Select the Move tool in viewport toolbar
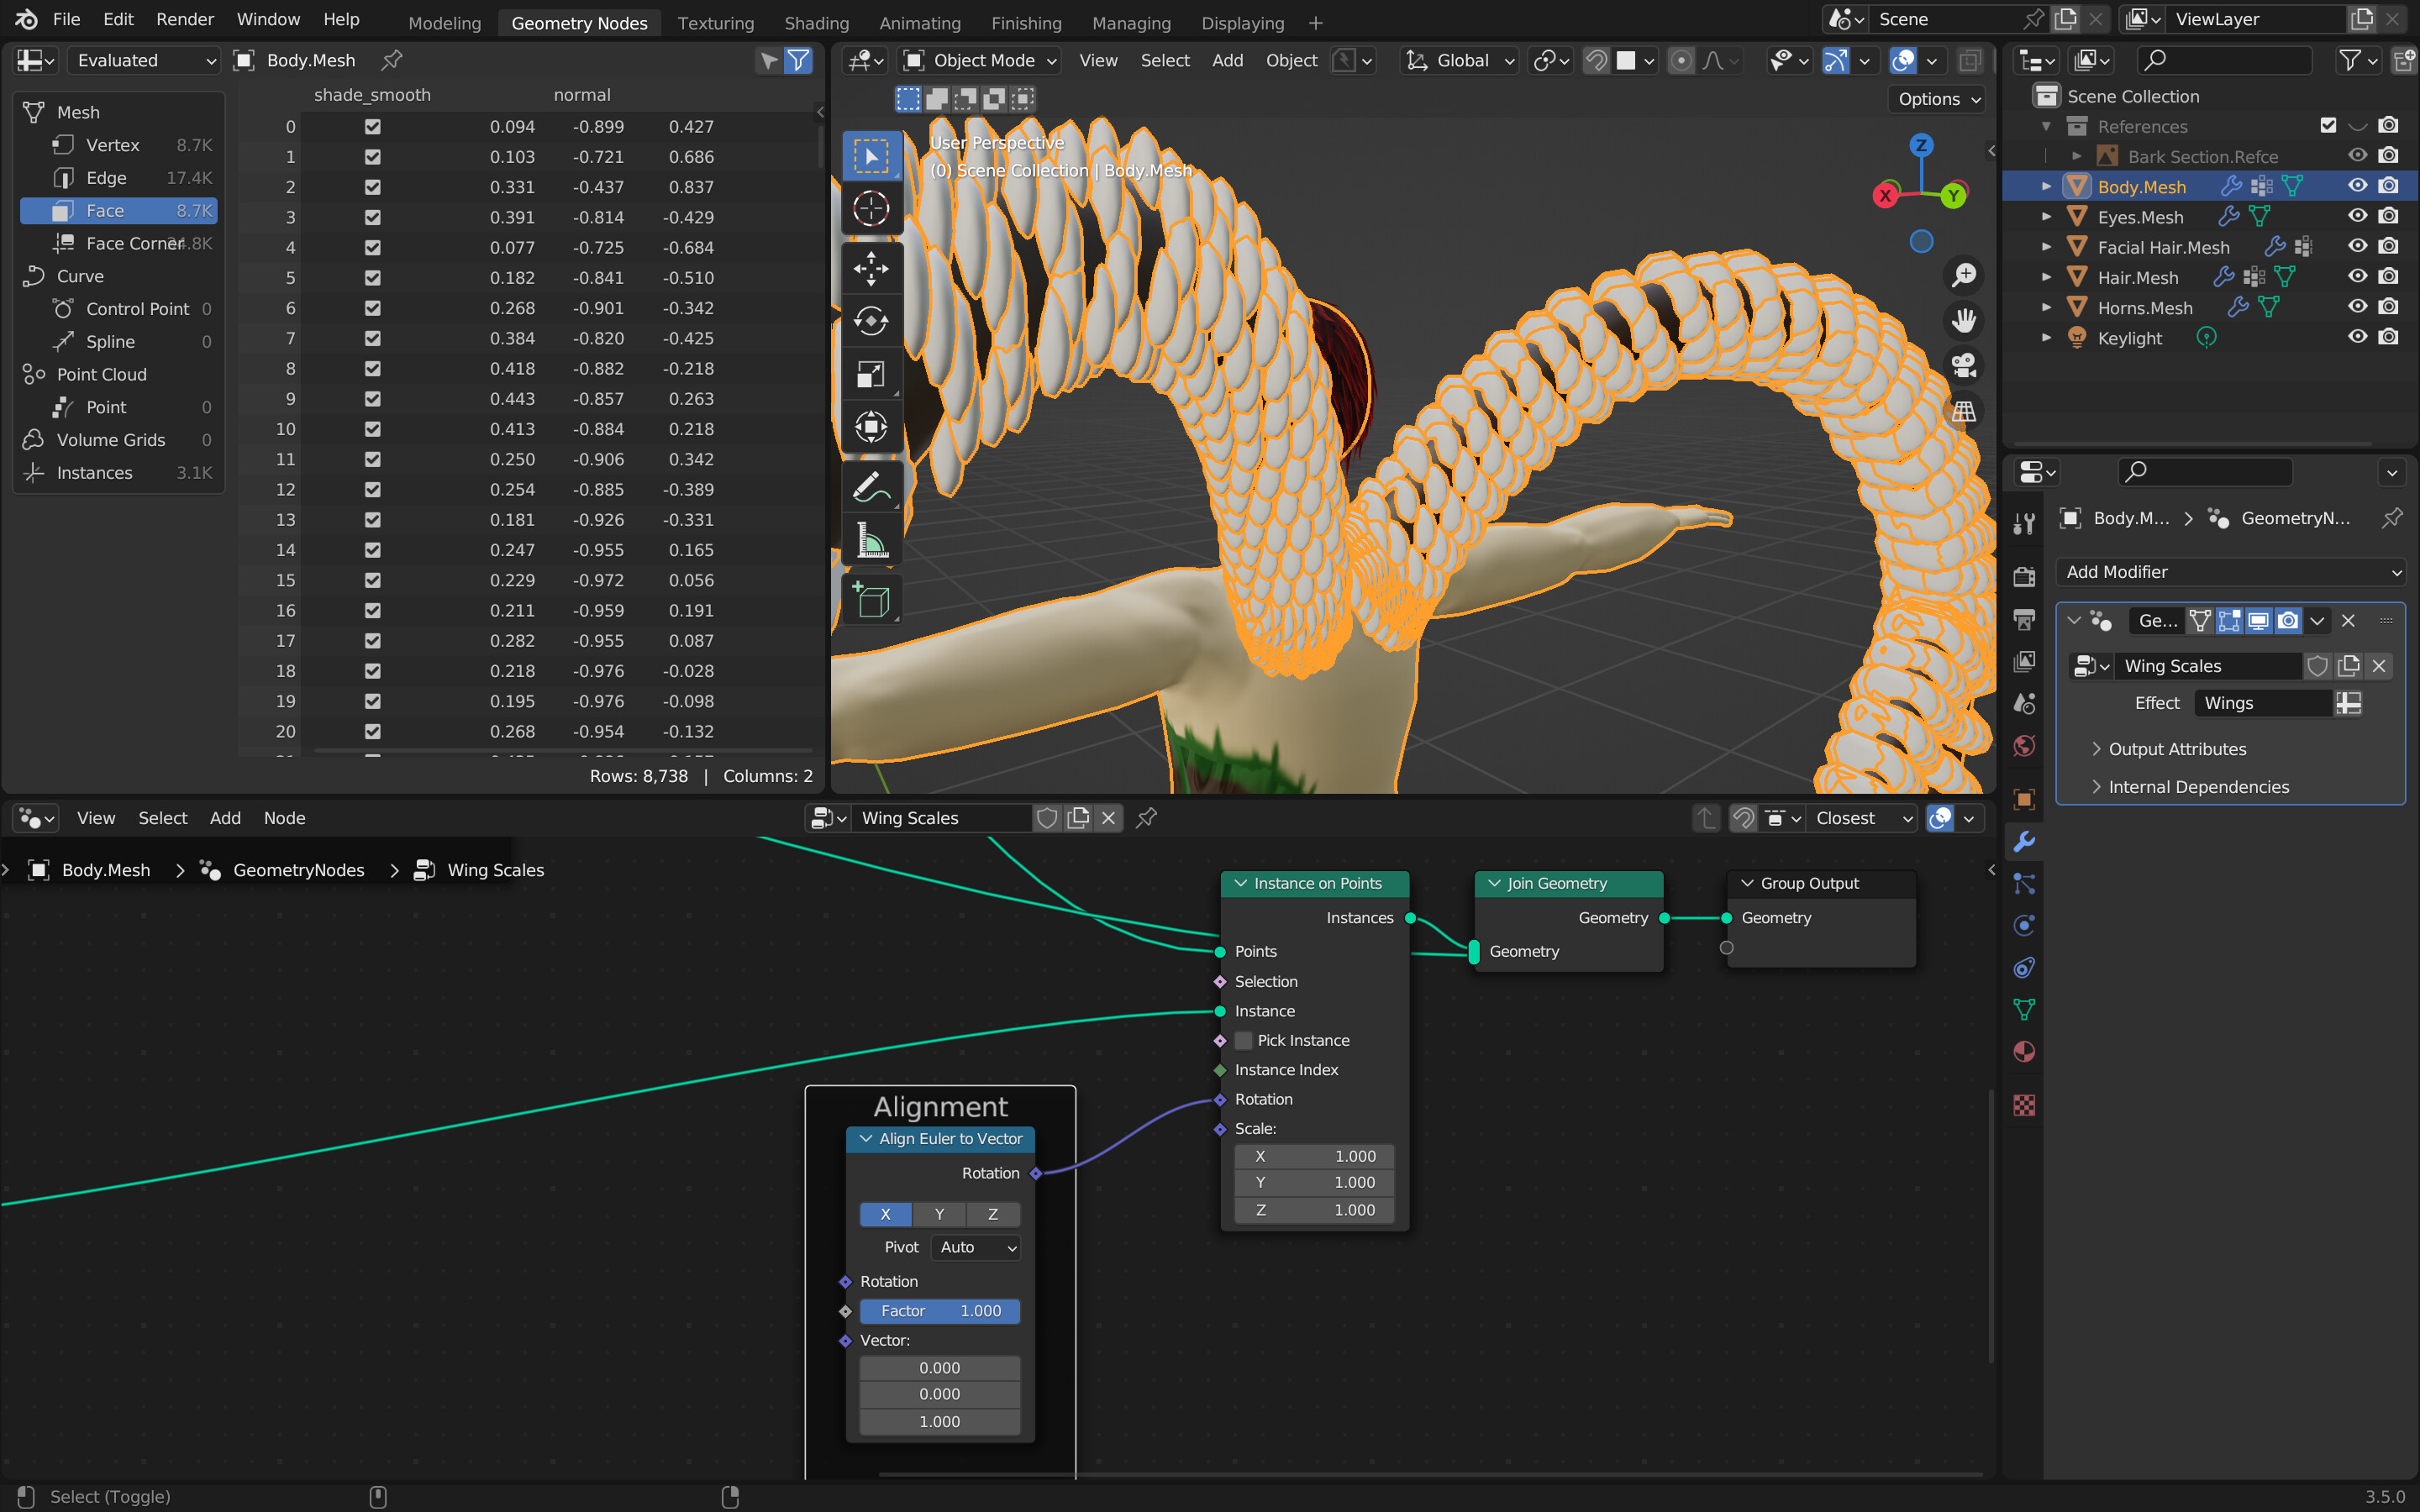Screen dimensions: 2420x1512 tap(870, 268)
